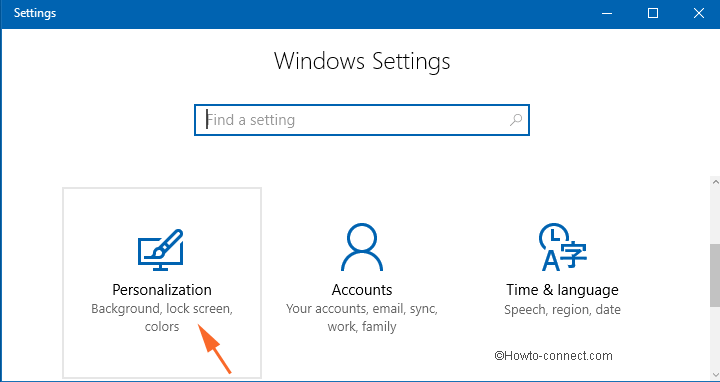Click the Howto-connect.com watermark text
The image size is (720, 382).
pyautogui.click(x=553, y=356)
